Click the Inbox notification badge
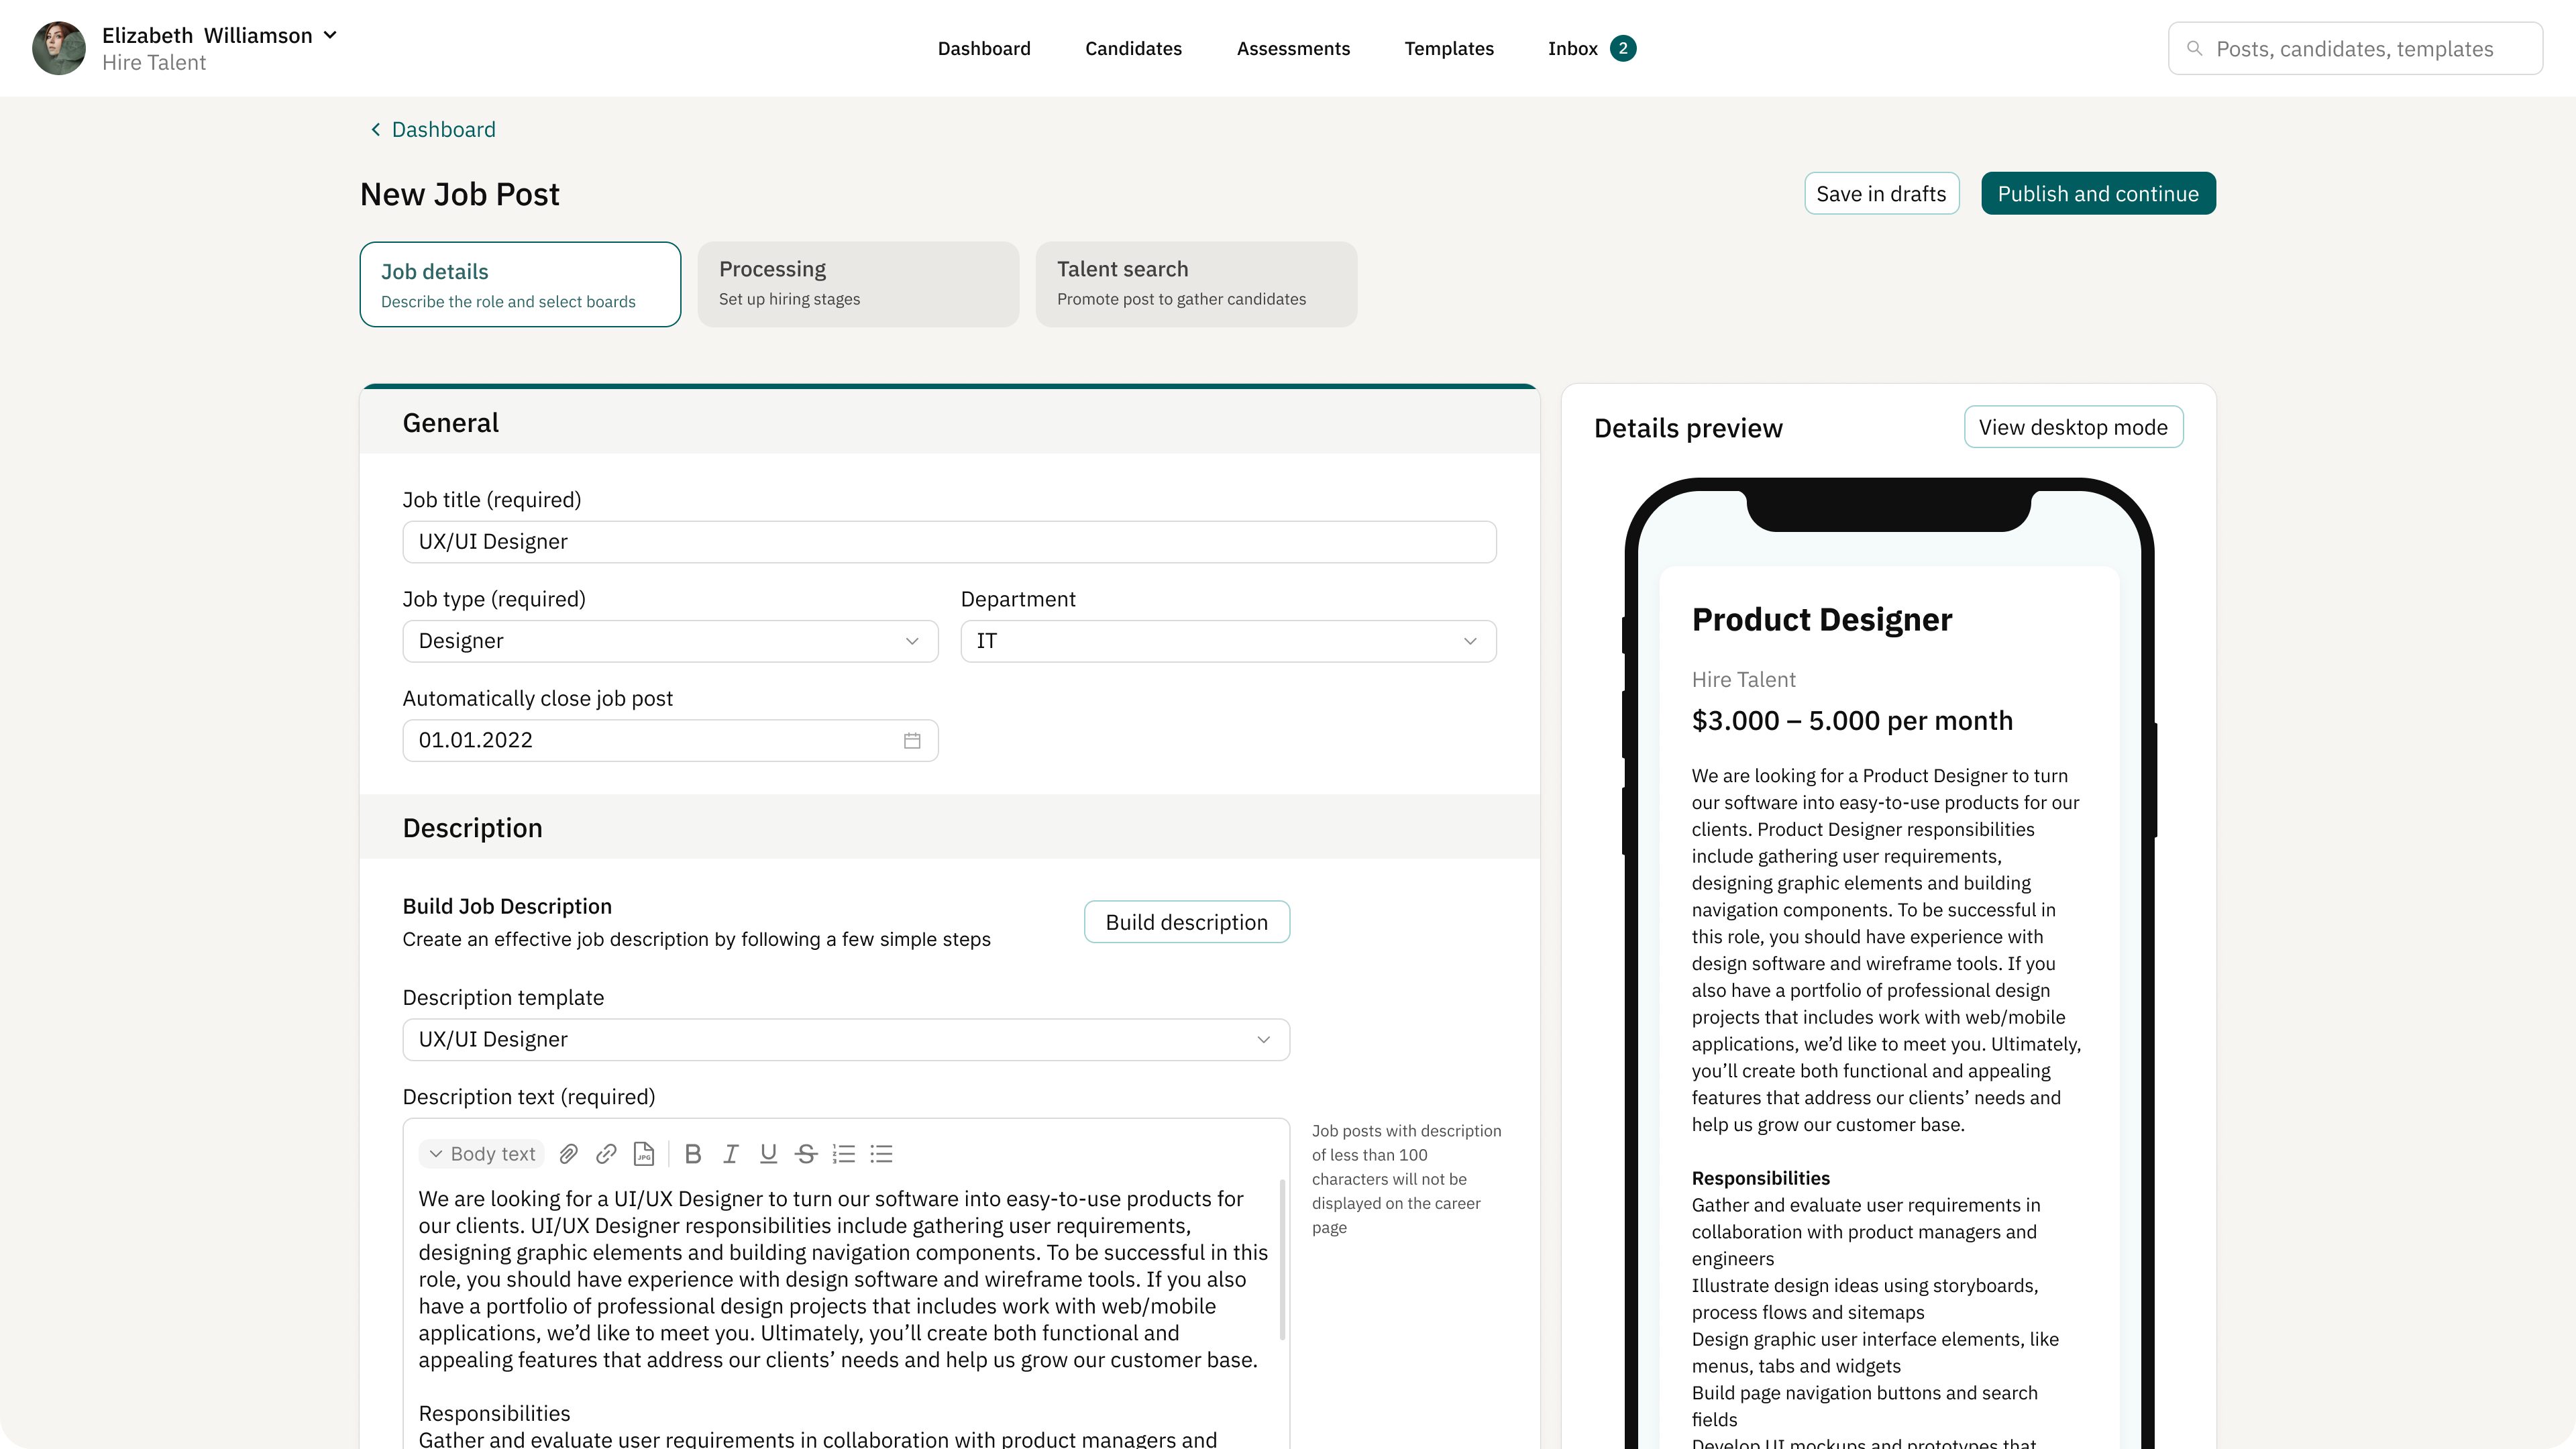The width and height of the screenshot is (2576, 1449). coord(1623,48)
